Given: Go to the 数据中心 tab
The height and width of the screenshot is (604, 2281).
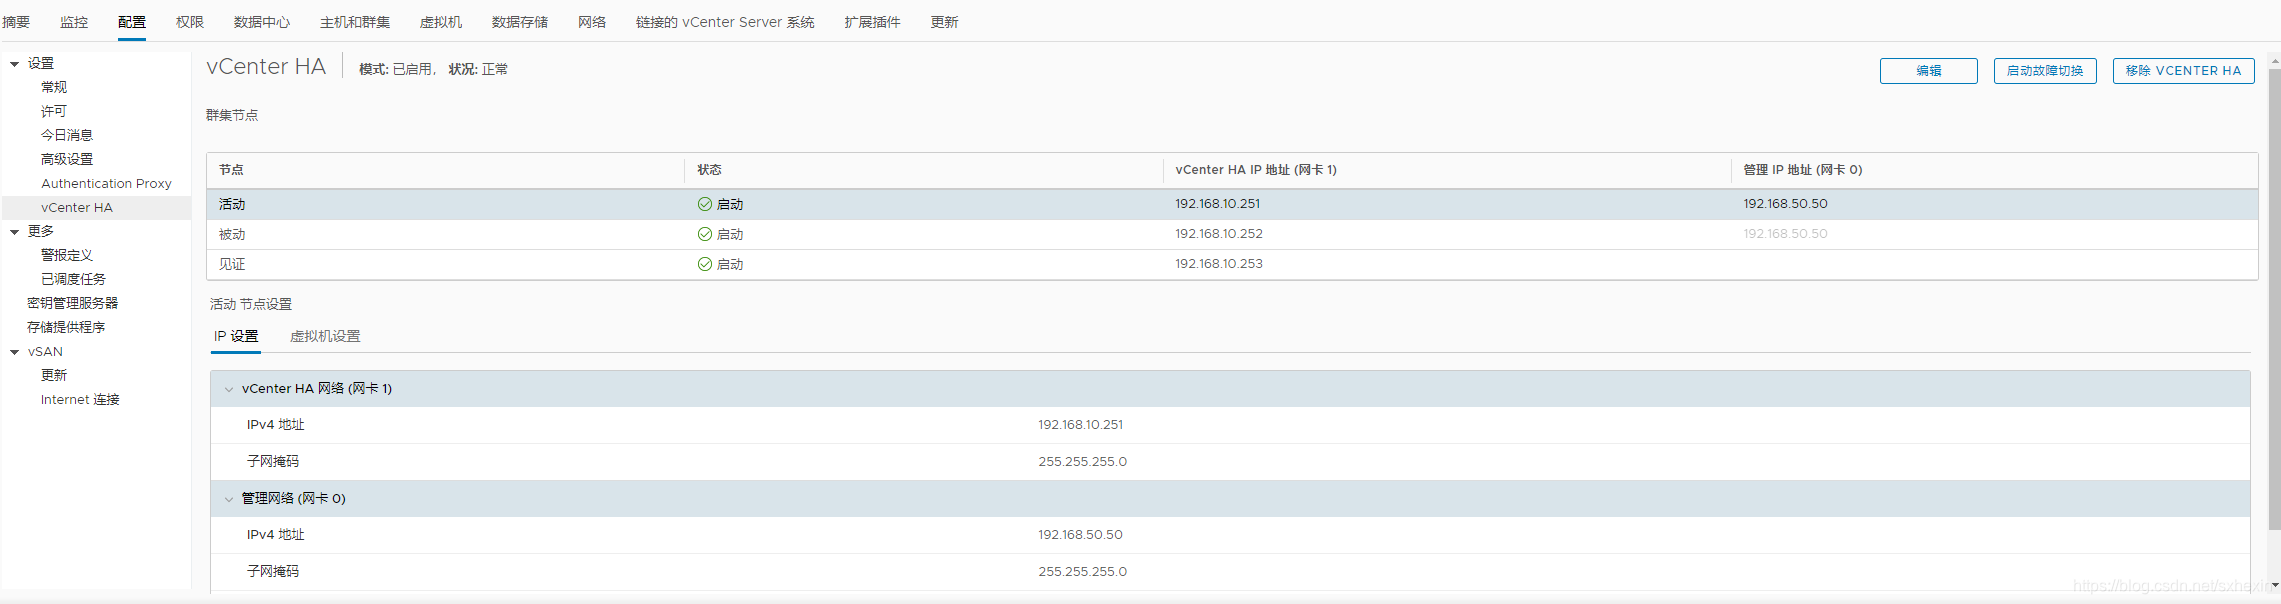Looking at the screenshot, I should click(262, 22).
